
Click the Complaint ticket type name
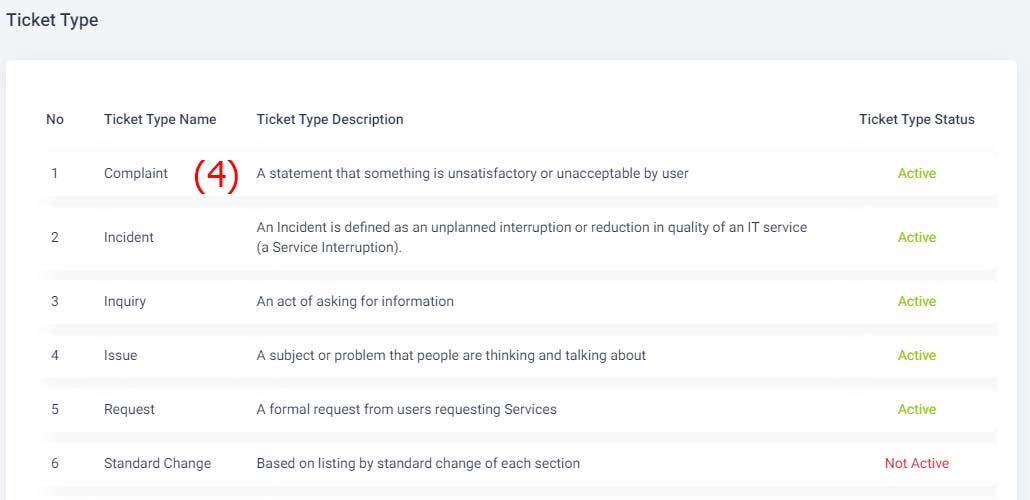136,173
